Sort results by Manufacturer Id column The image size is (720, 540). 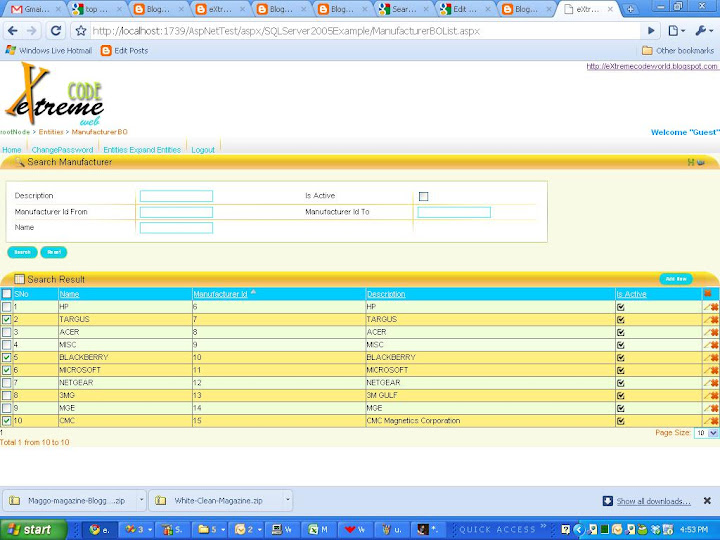pyautogui.click(x=220, y=294)
